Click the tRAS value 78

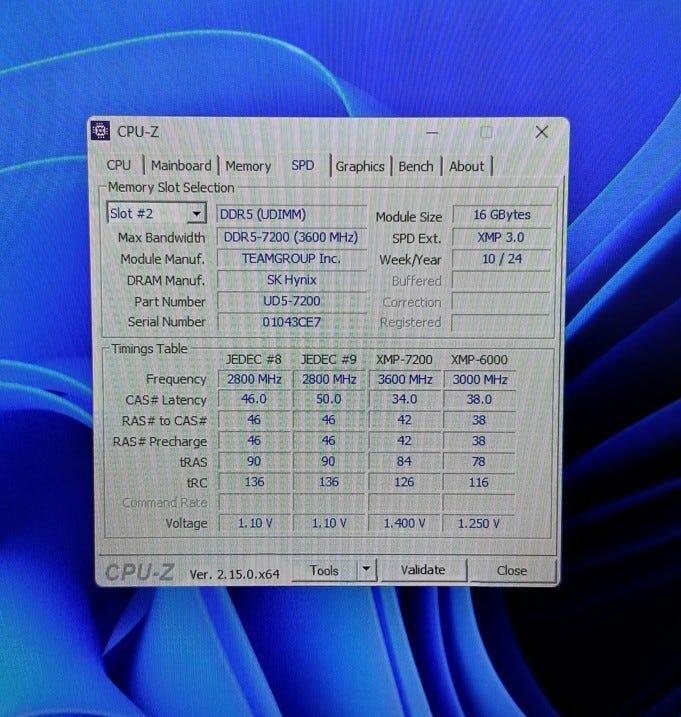click(479, 461)
